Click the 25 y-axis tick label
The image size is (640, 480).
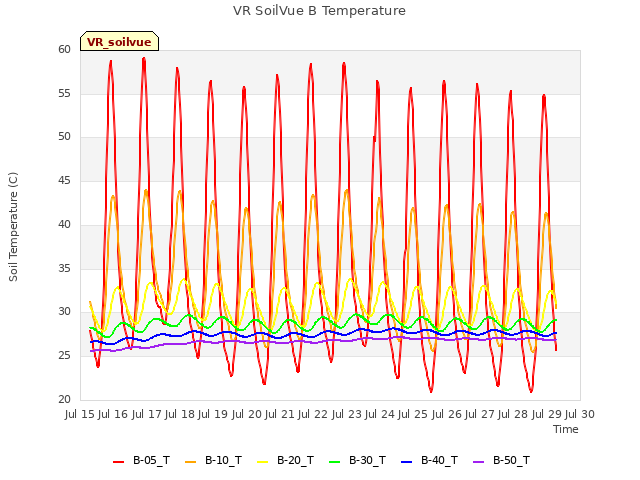click(x=64, y=356)
